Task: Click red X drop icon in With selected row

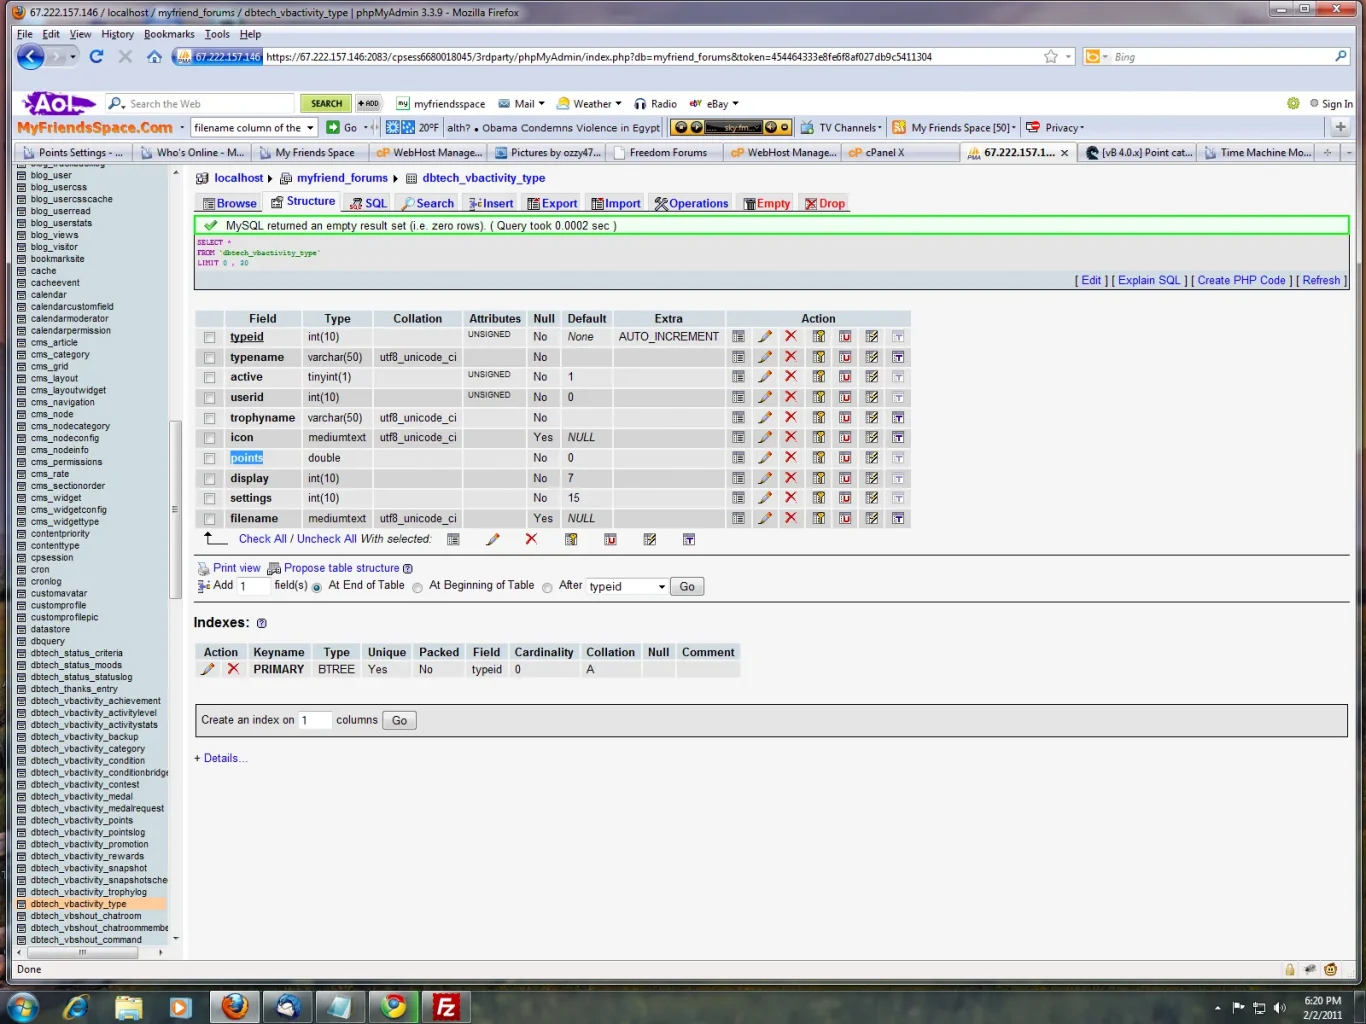Action: 531,539
